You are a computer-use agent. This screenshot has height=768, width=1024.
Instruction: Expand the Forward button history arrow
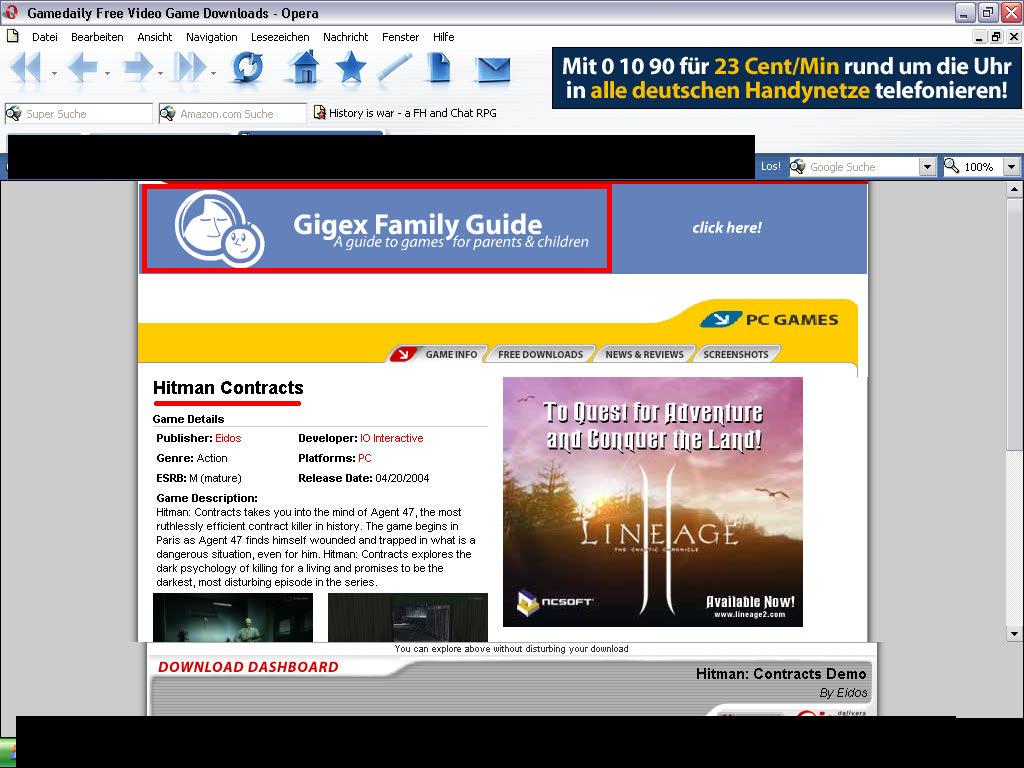pyautogui.click(x=160, y=73)
